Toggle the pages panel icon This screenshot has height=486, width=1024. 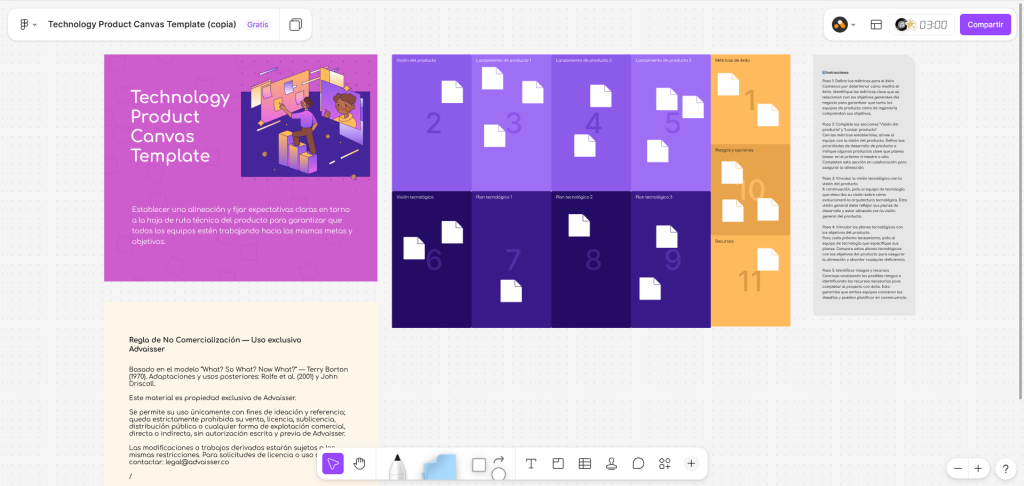(x=295, y=24)
